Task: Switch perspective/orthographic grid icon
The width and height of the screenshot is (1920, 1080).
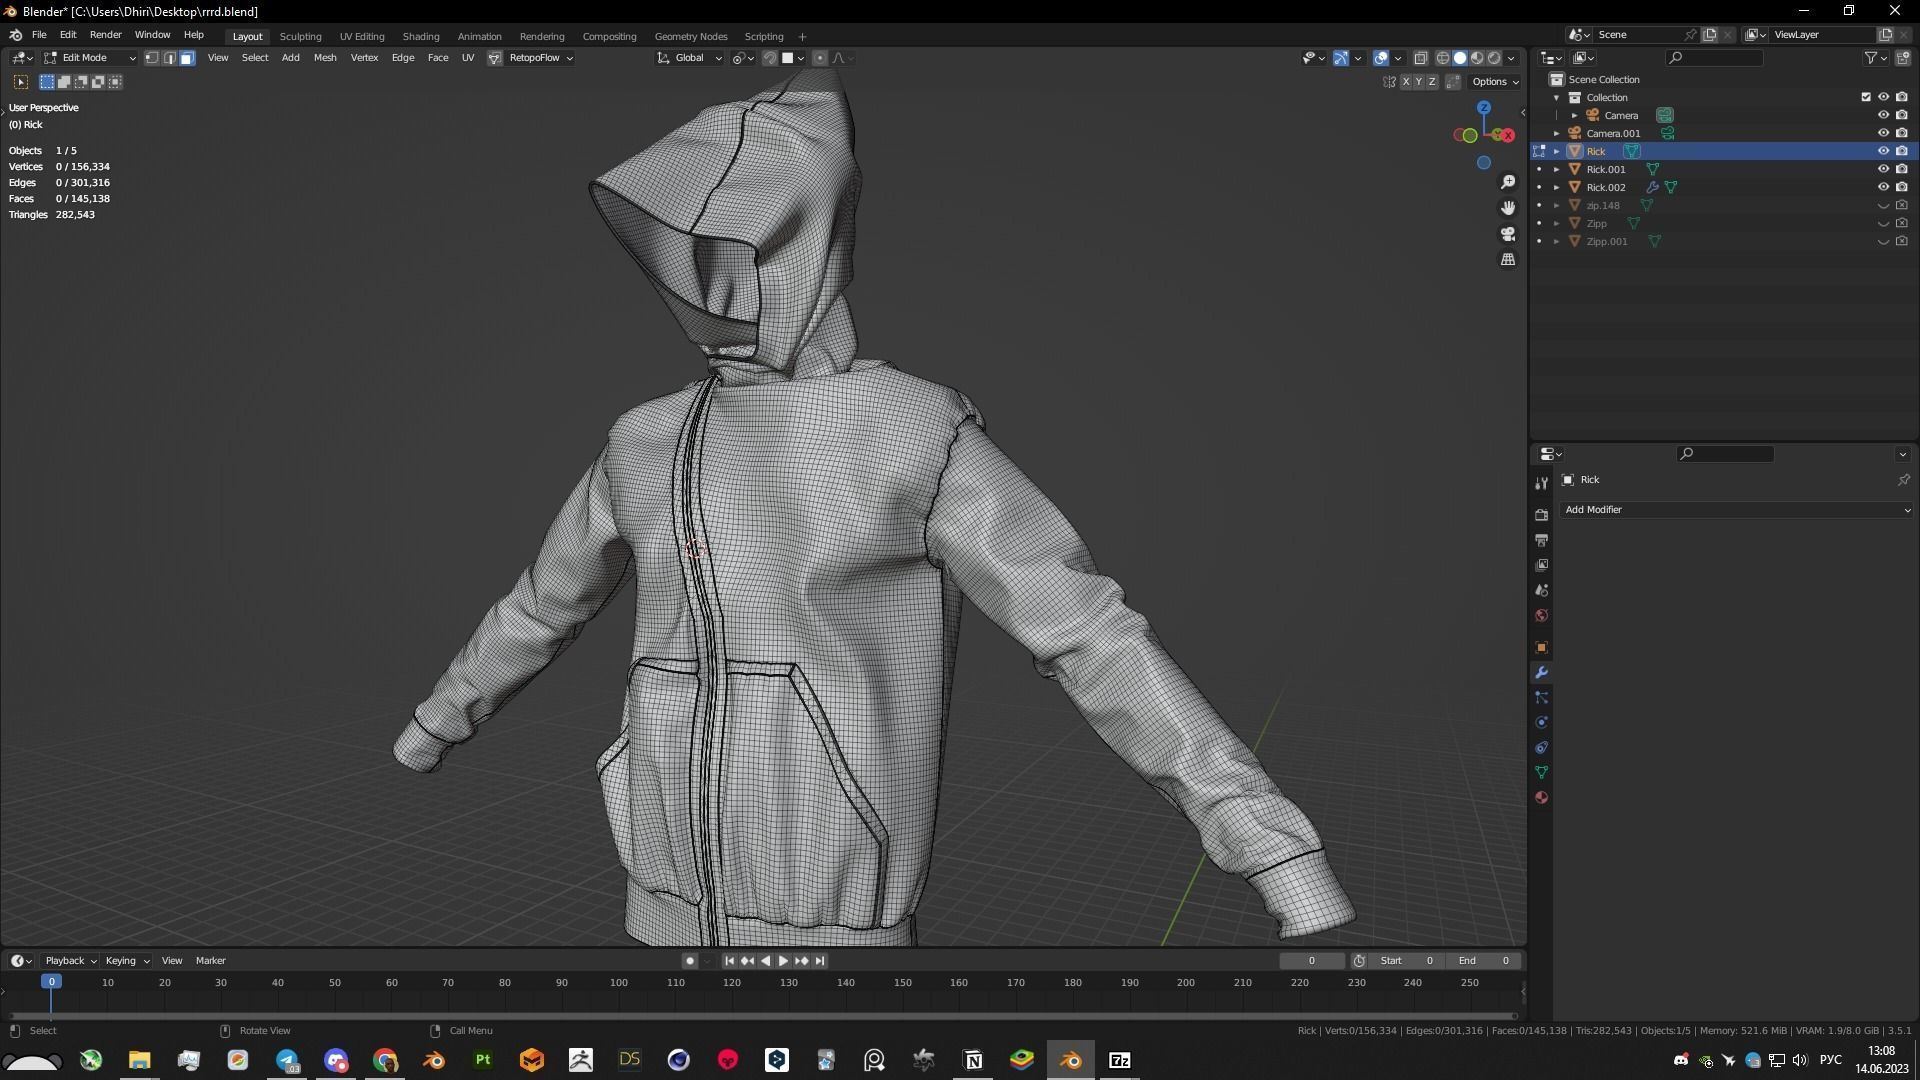Action: (x=1508, y=260)
